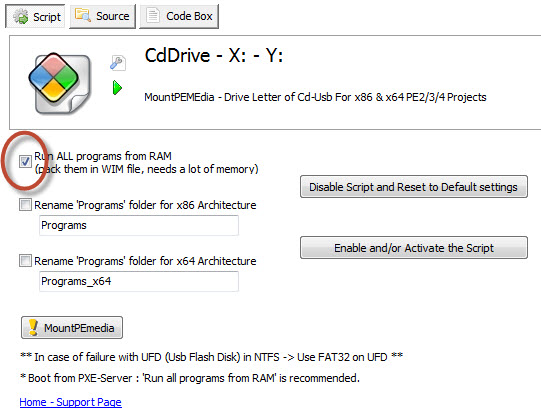
Task: Click the CdDrive - X: - Y: title
Action: pyautogui.click(x=214, y=56)
